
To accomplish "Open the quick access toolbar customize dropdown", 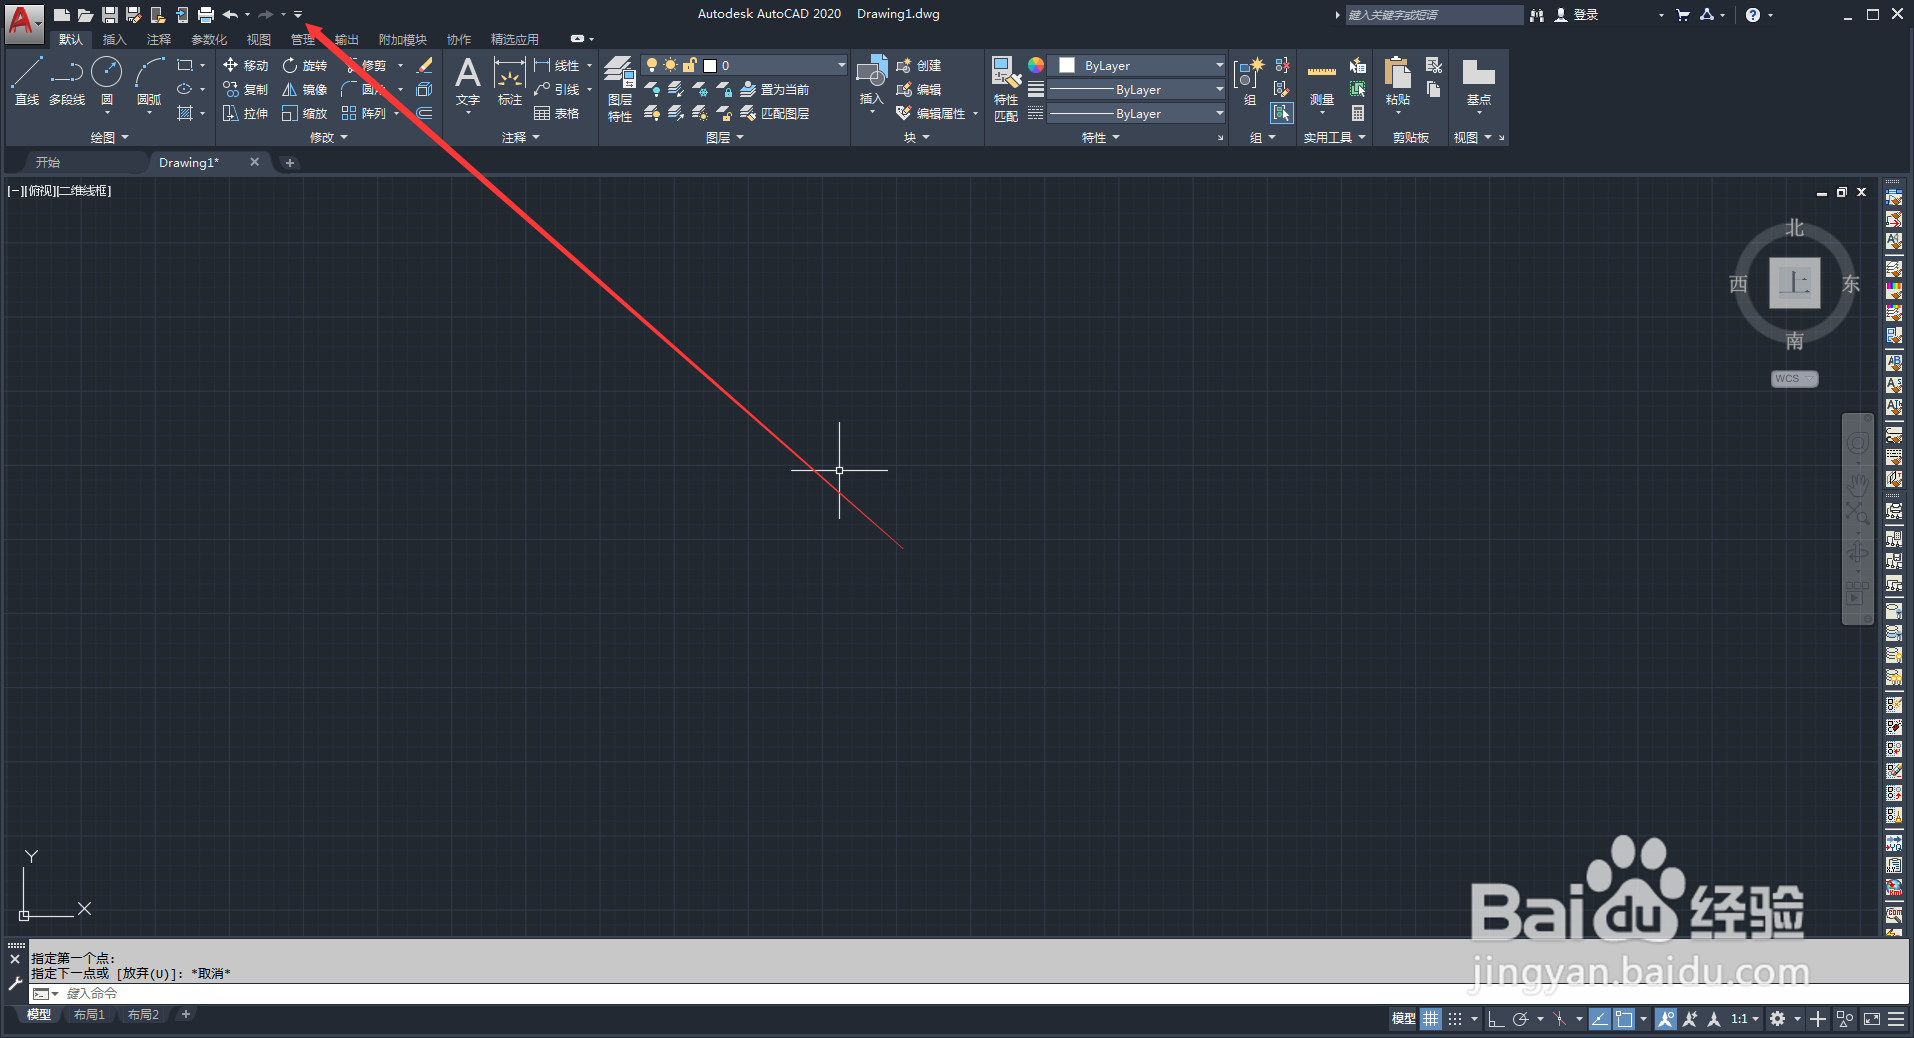I will coord(298,15).
